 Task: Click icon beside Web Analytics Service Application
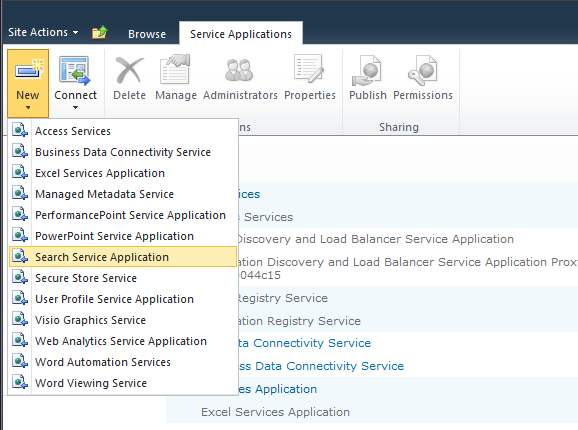click(20, 340)
